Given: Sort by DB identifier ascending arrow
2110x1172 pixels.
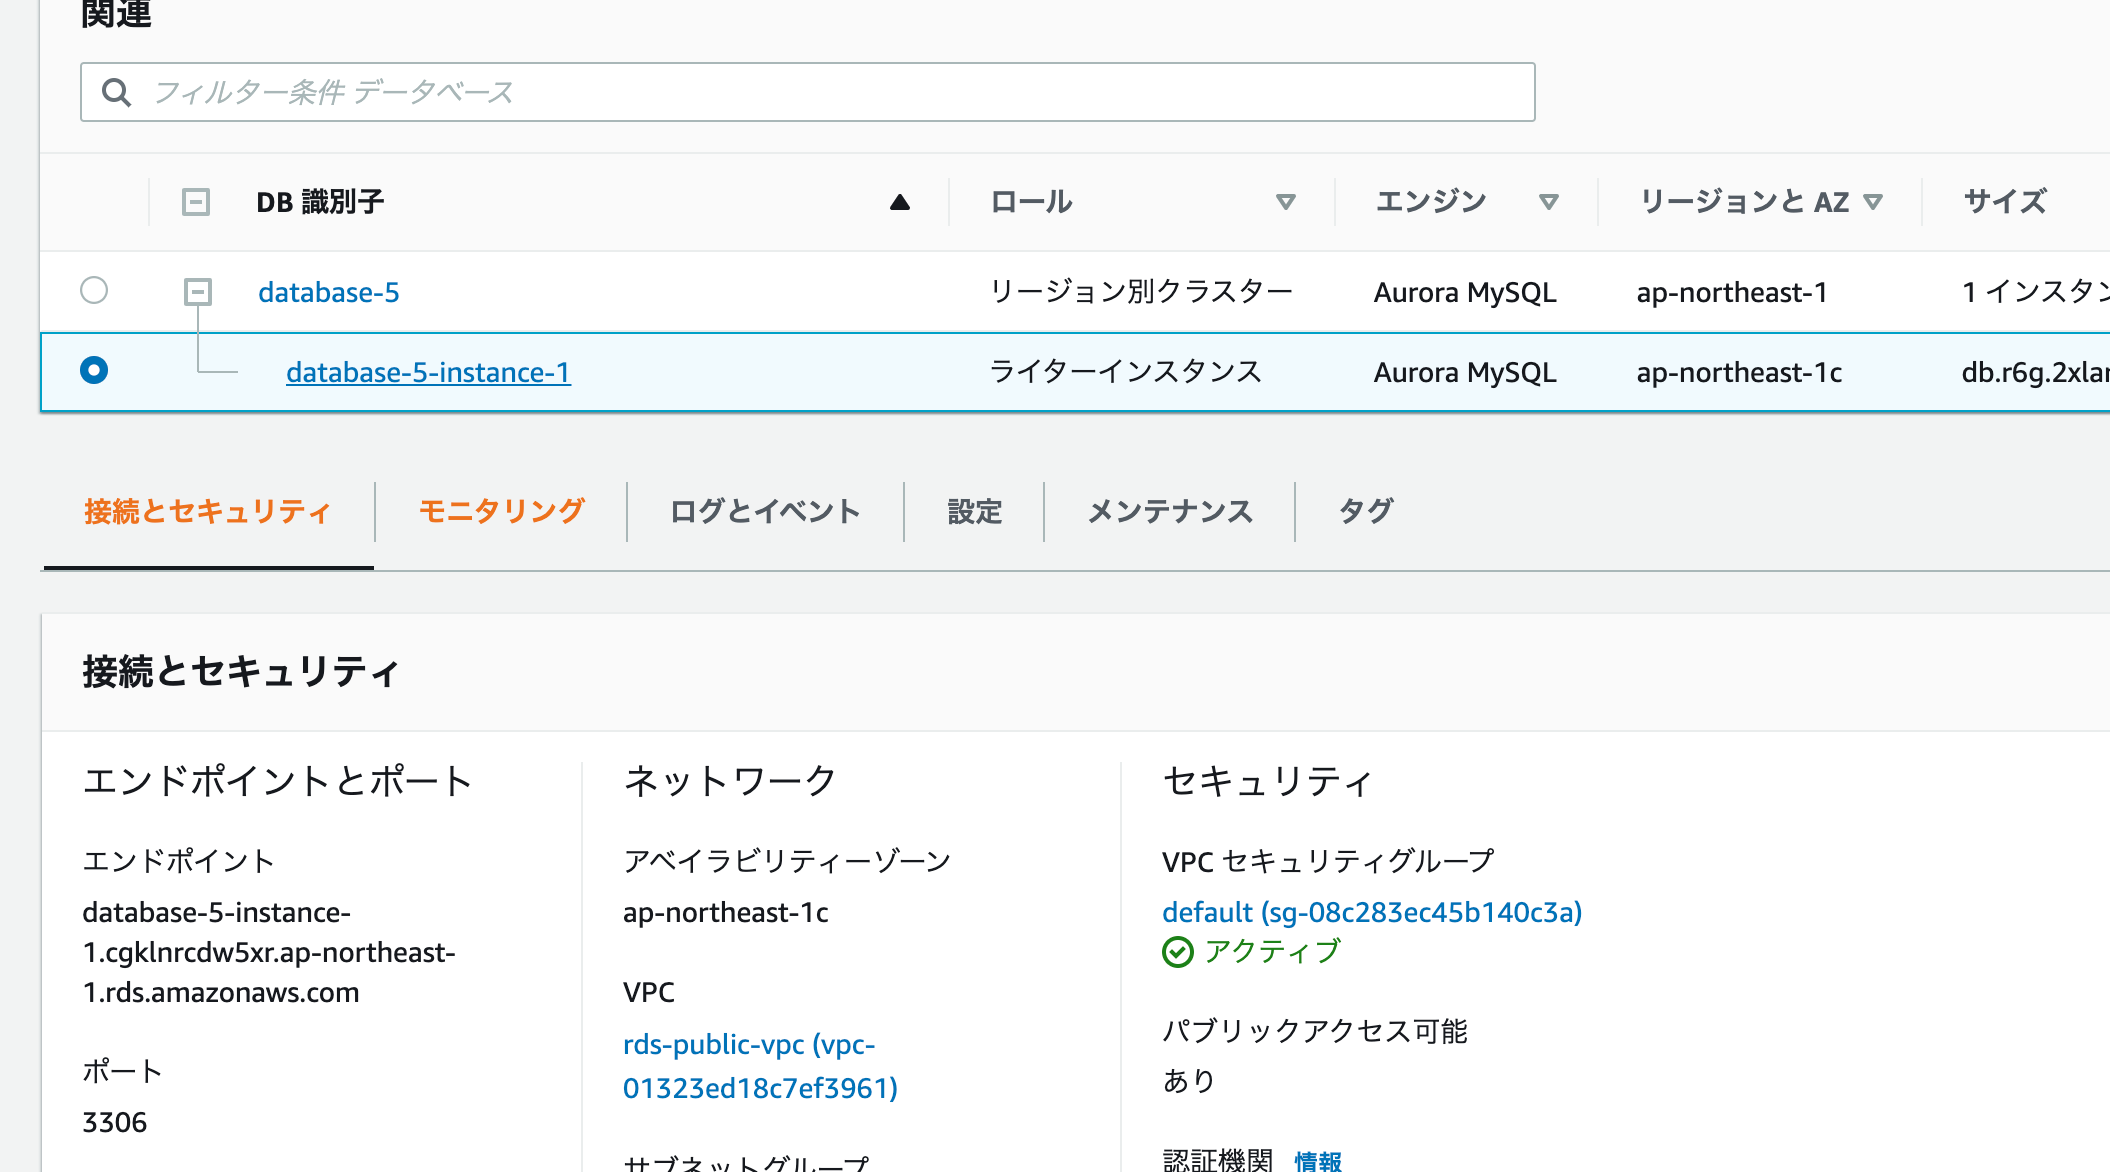Looking at the screenshot, I should pyautogui.click(x=900, y=202).
